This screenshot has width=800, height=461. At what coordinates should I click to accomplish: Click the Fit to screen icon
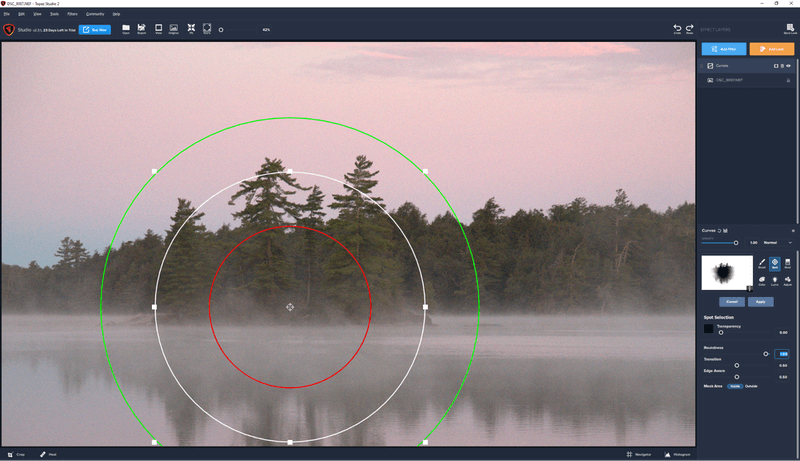[x=191, y=29]
